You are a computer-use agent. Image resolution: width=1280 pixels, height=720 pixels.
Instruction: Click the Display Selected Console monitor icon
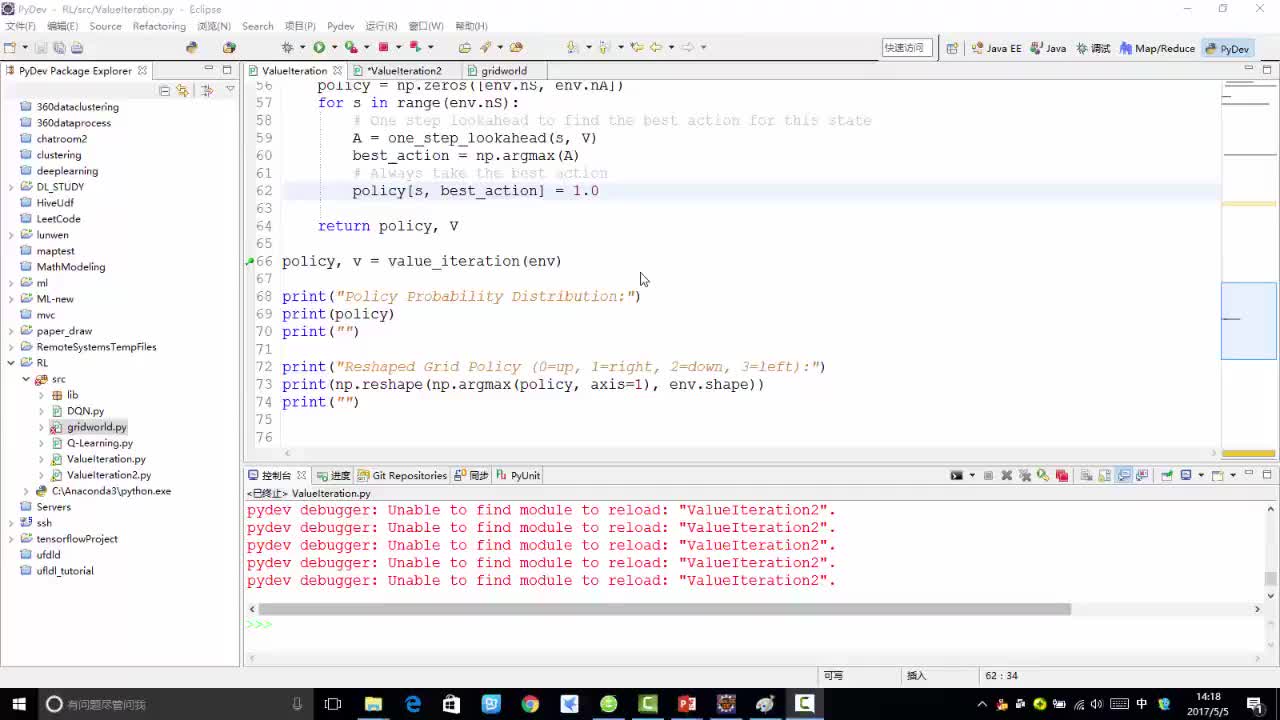pyautogui.click(x=1186, y=475)
